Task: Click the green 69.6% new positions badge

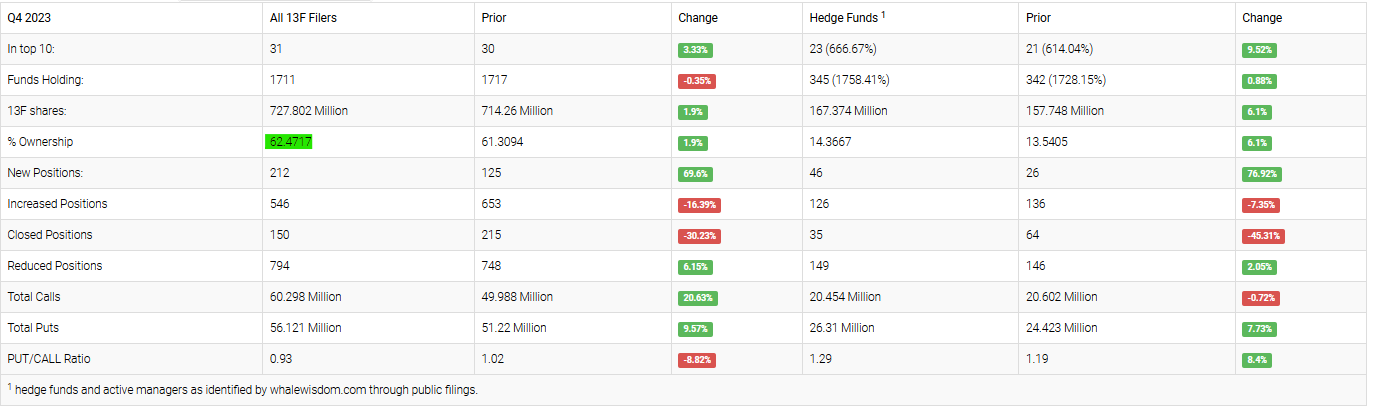Action: pyautogui.click(x=693, y=174)
